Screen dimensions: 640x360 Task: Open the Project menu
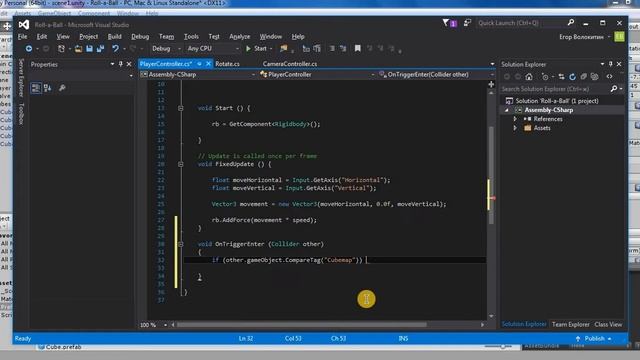(88, 36)
